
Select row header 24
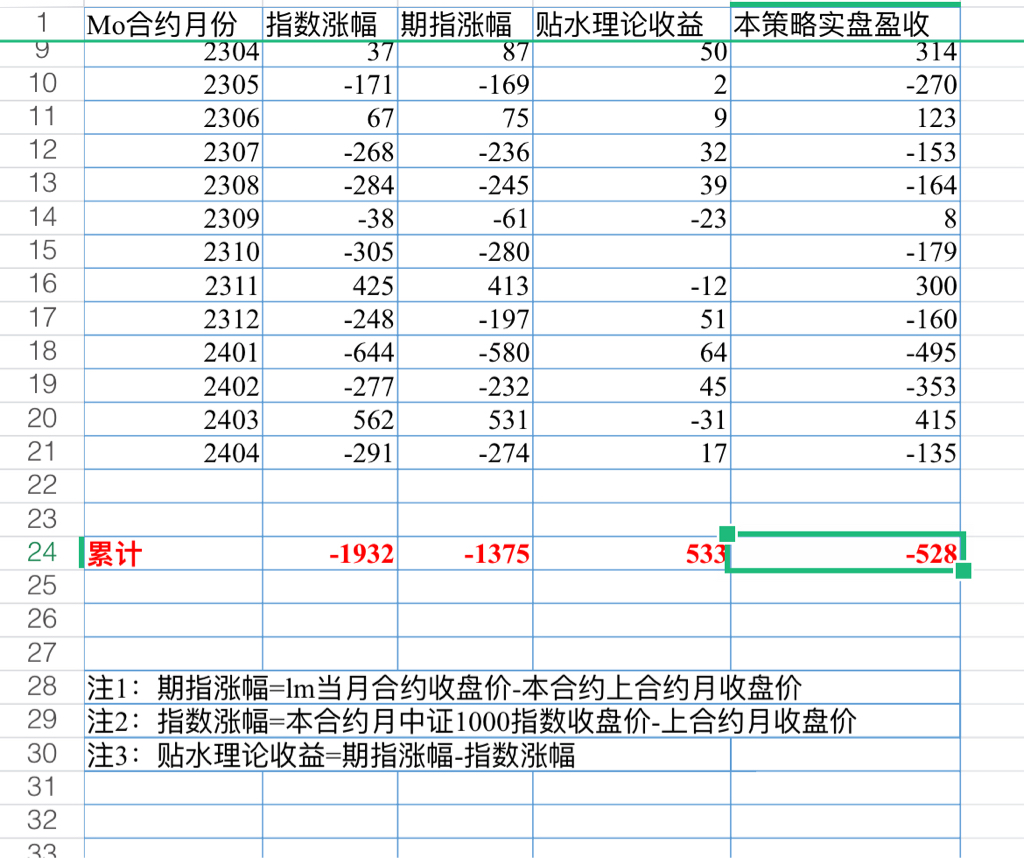coord(42,552)
